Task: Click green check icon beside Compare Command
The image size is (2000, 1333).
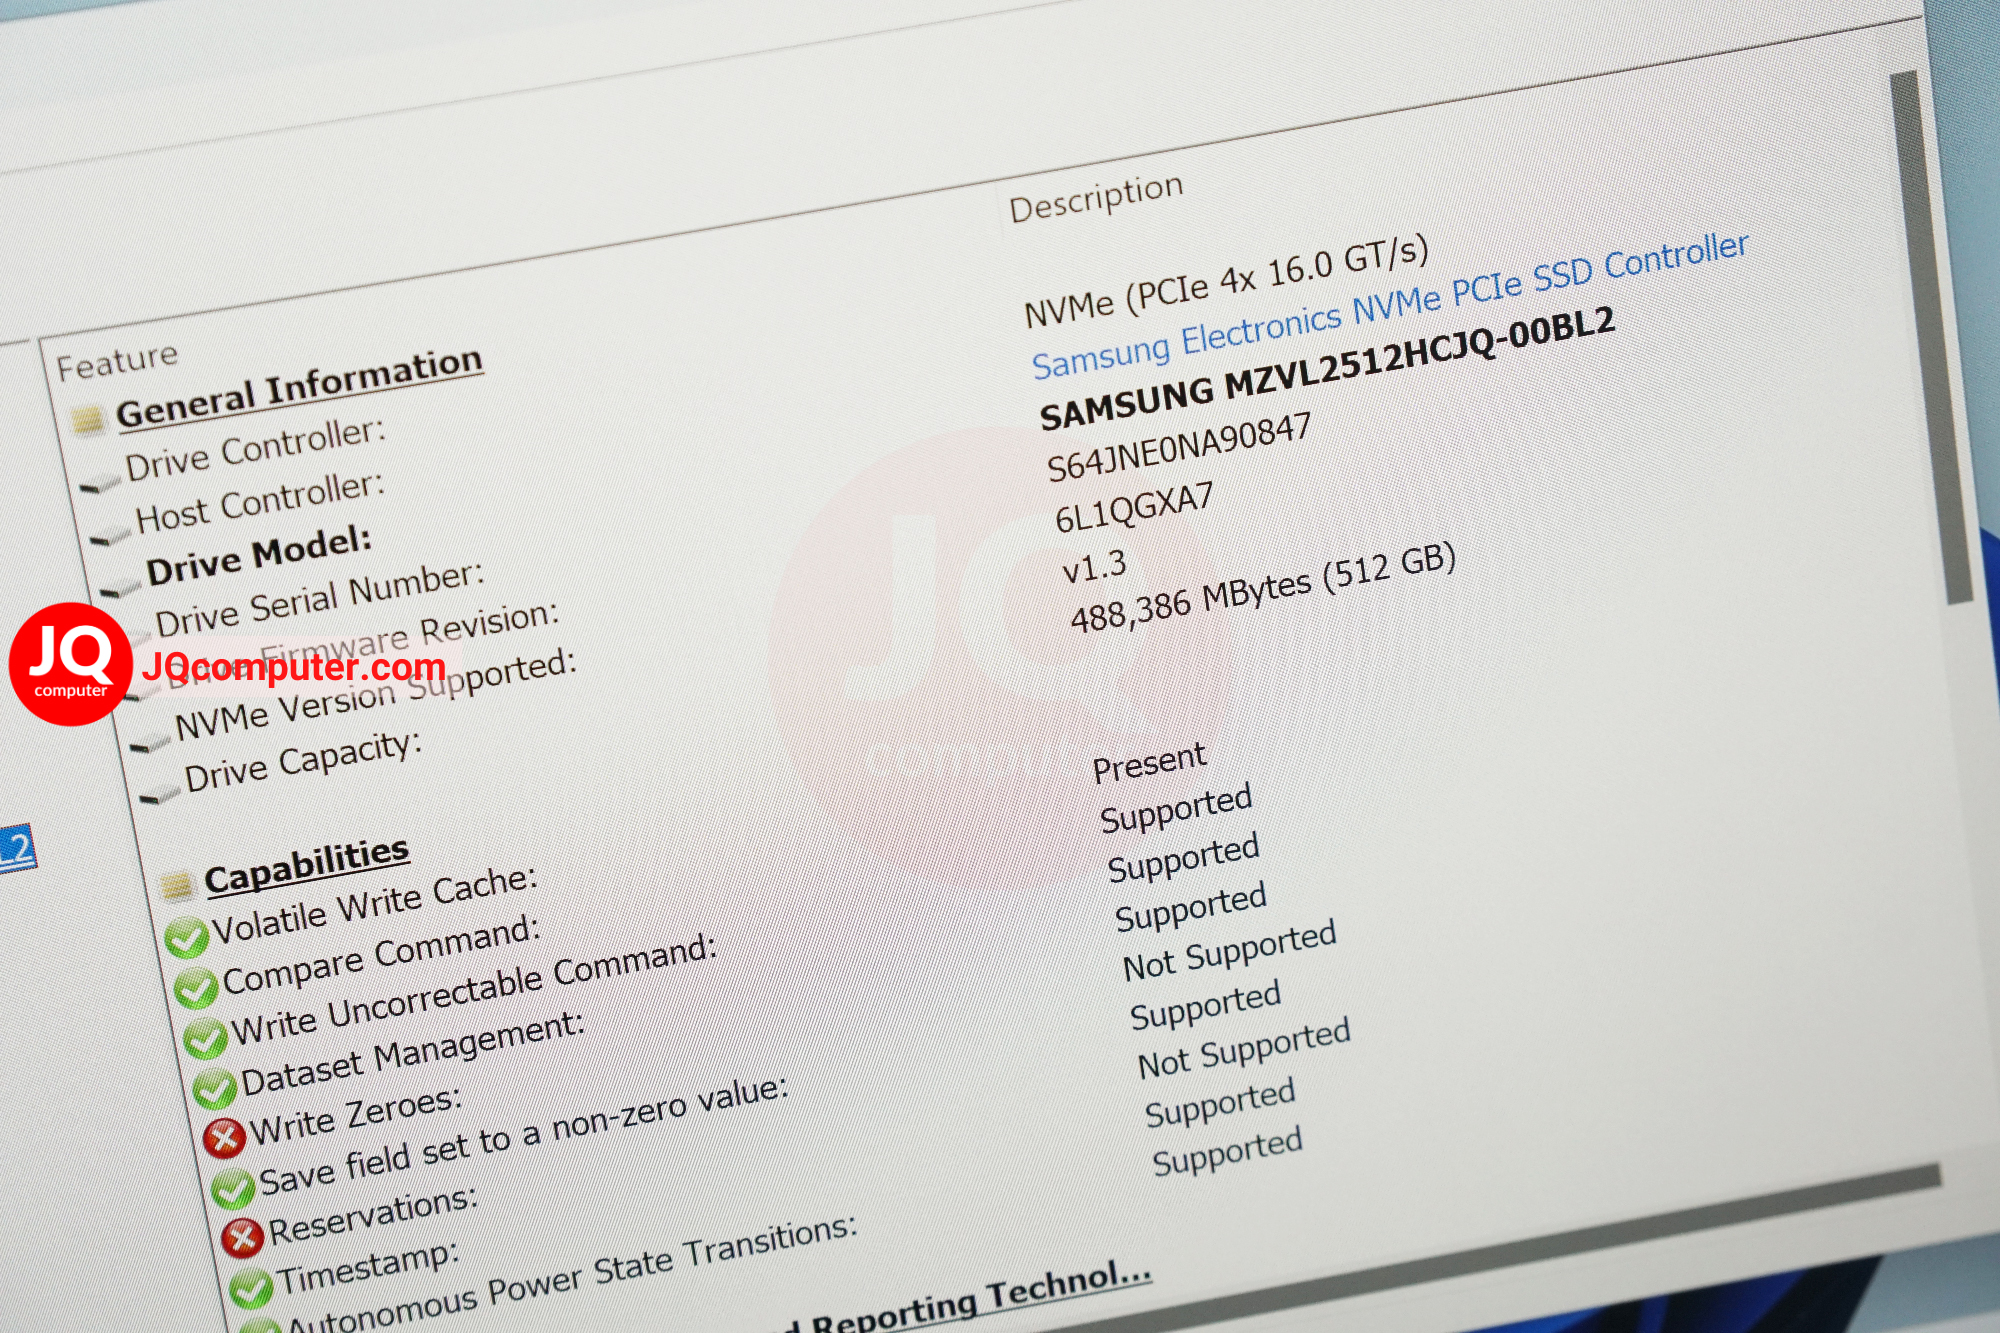Action: coord(195,988)
